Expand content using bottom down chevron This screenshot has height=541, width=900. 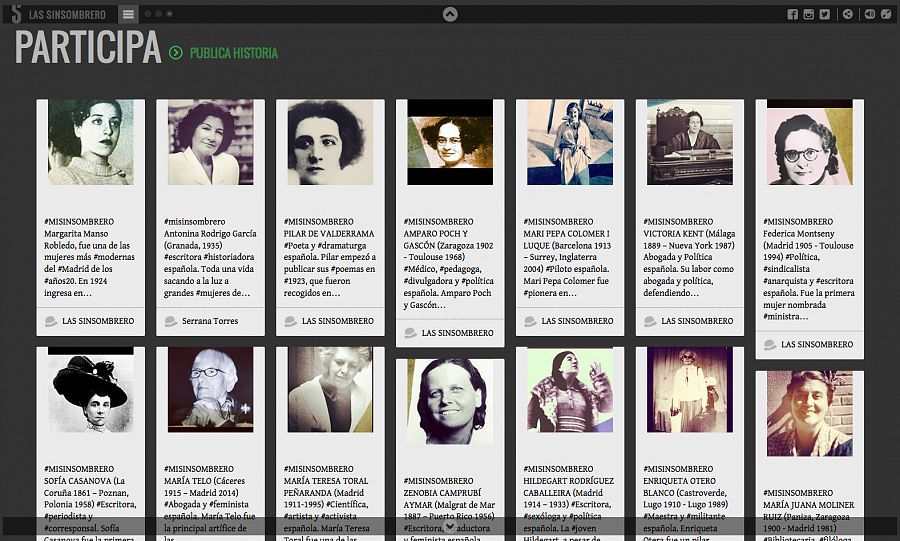point(450,526)
